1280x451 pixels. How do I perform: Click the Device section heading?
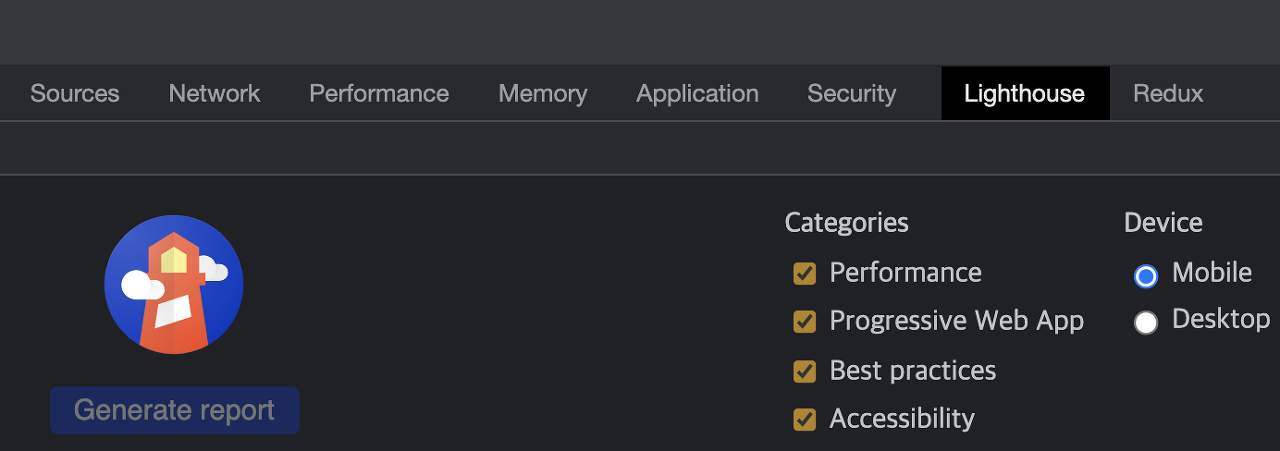tap(1163, 223)
